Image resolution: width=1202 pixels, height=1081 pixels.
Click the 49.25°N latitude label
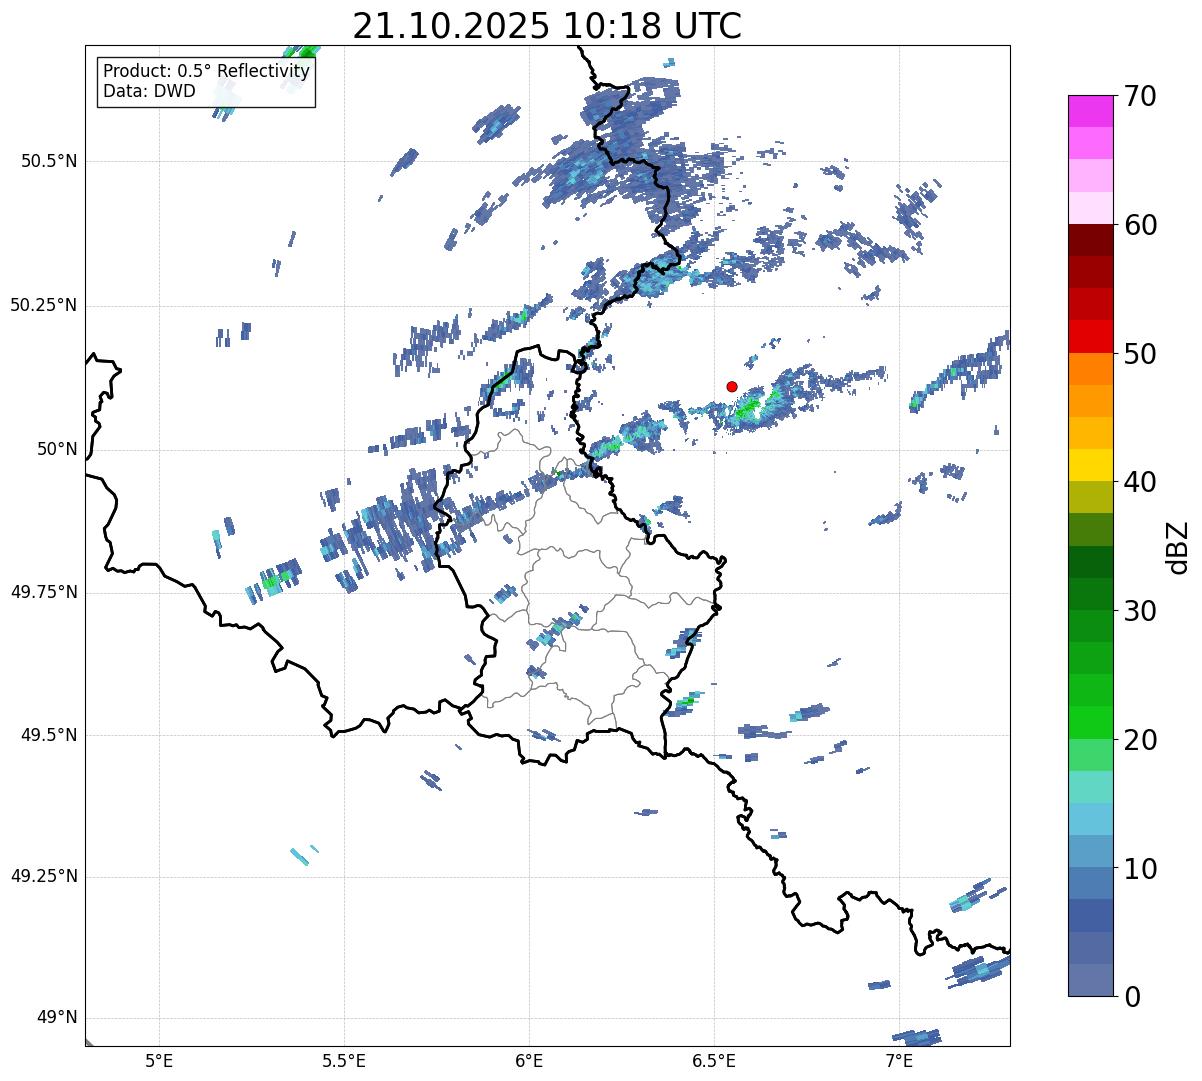(44, 877)
